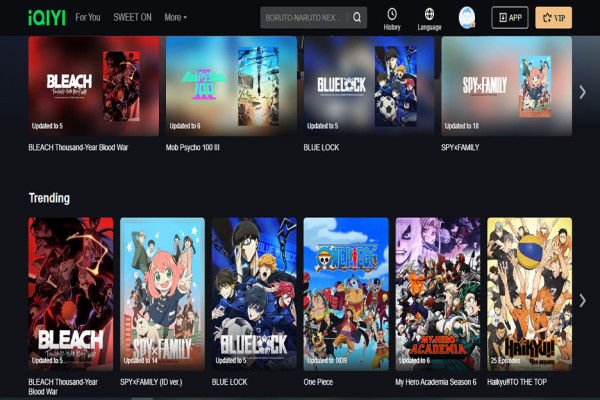Open the Haikyu!! TO THE TOP poster
This screenshot has height=400, width=600.
coord(530,294)
